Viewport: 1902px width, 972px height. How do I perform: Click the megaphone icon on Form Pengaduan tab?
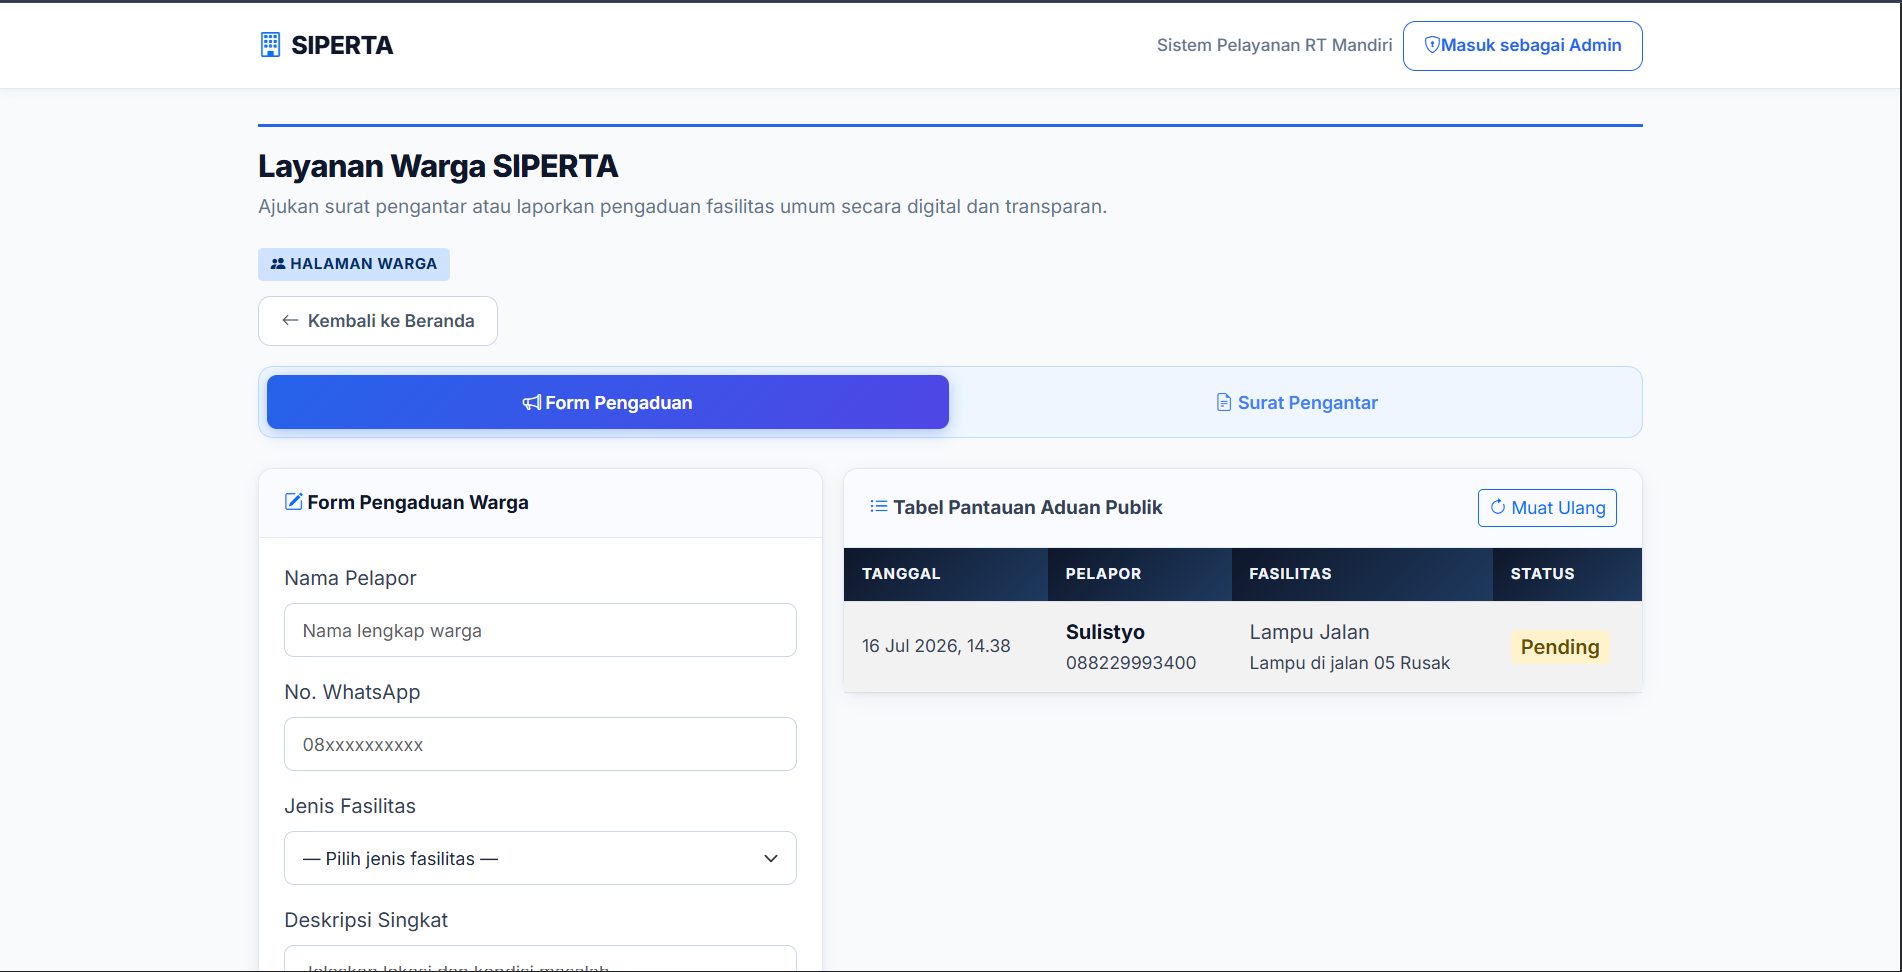point(532,403)
